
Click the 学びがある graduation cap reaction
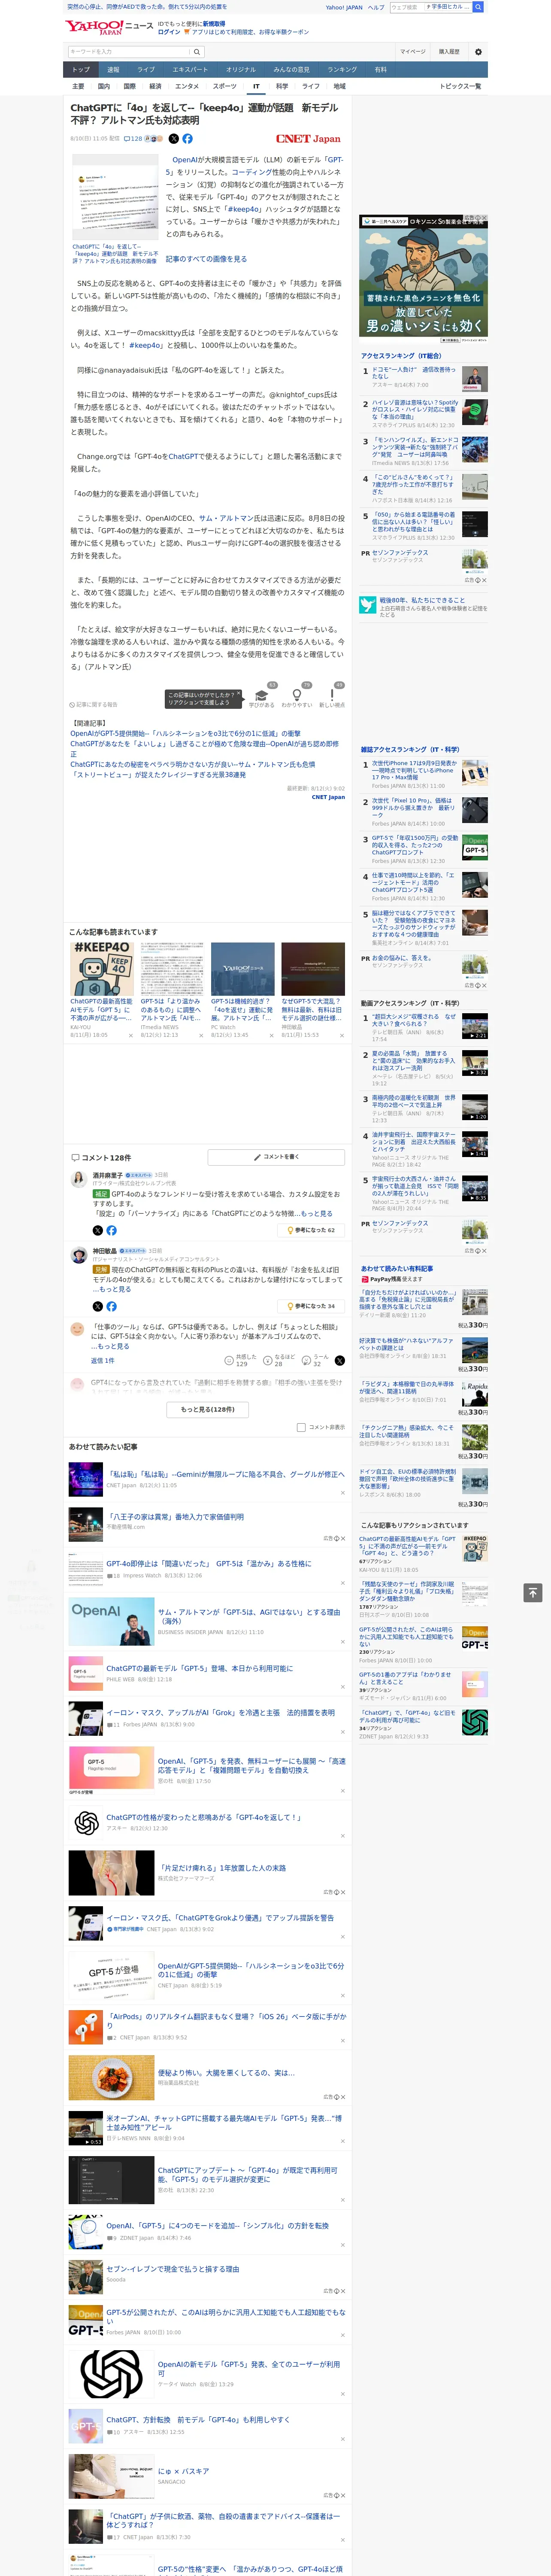pos(262,696)
